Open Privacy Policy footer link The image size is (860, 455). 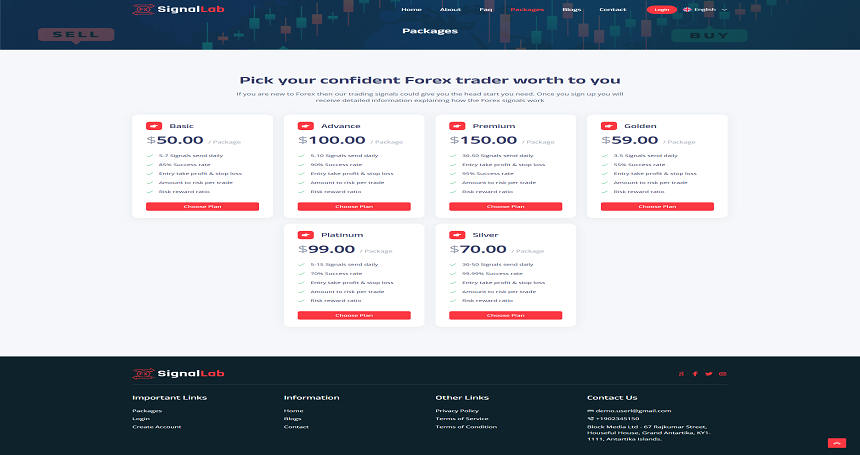click(x=457, y=411)
